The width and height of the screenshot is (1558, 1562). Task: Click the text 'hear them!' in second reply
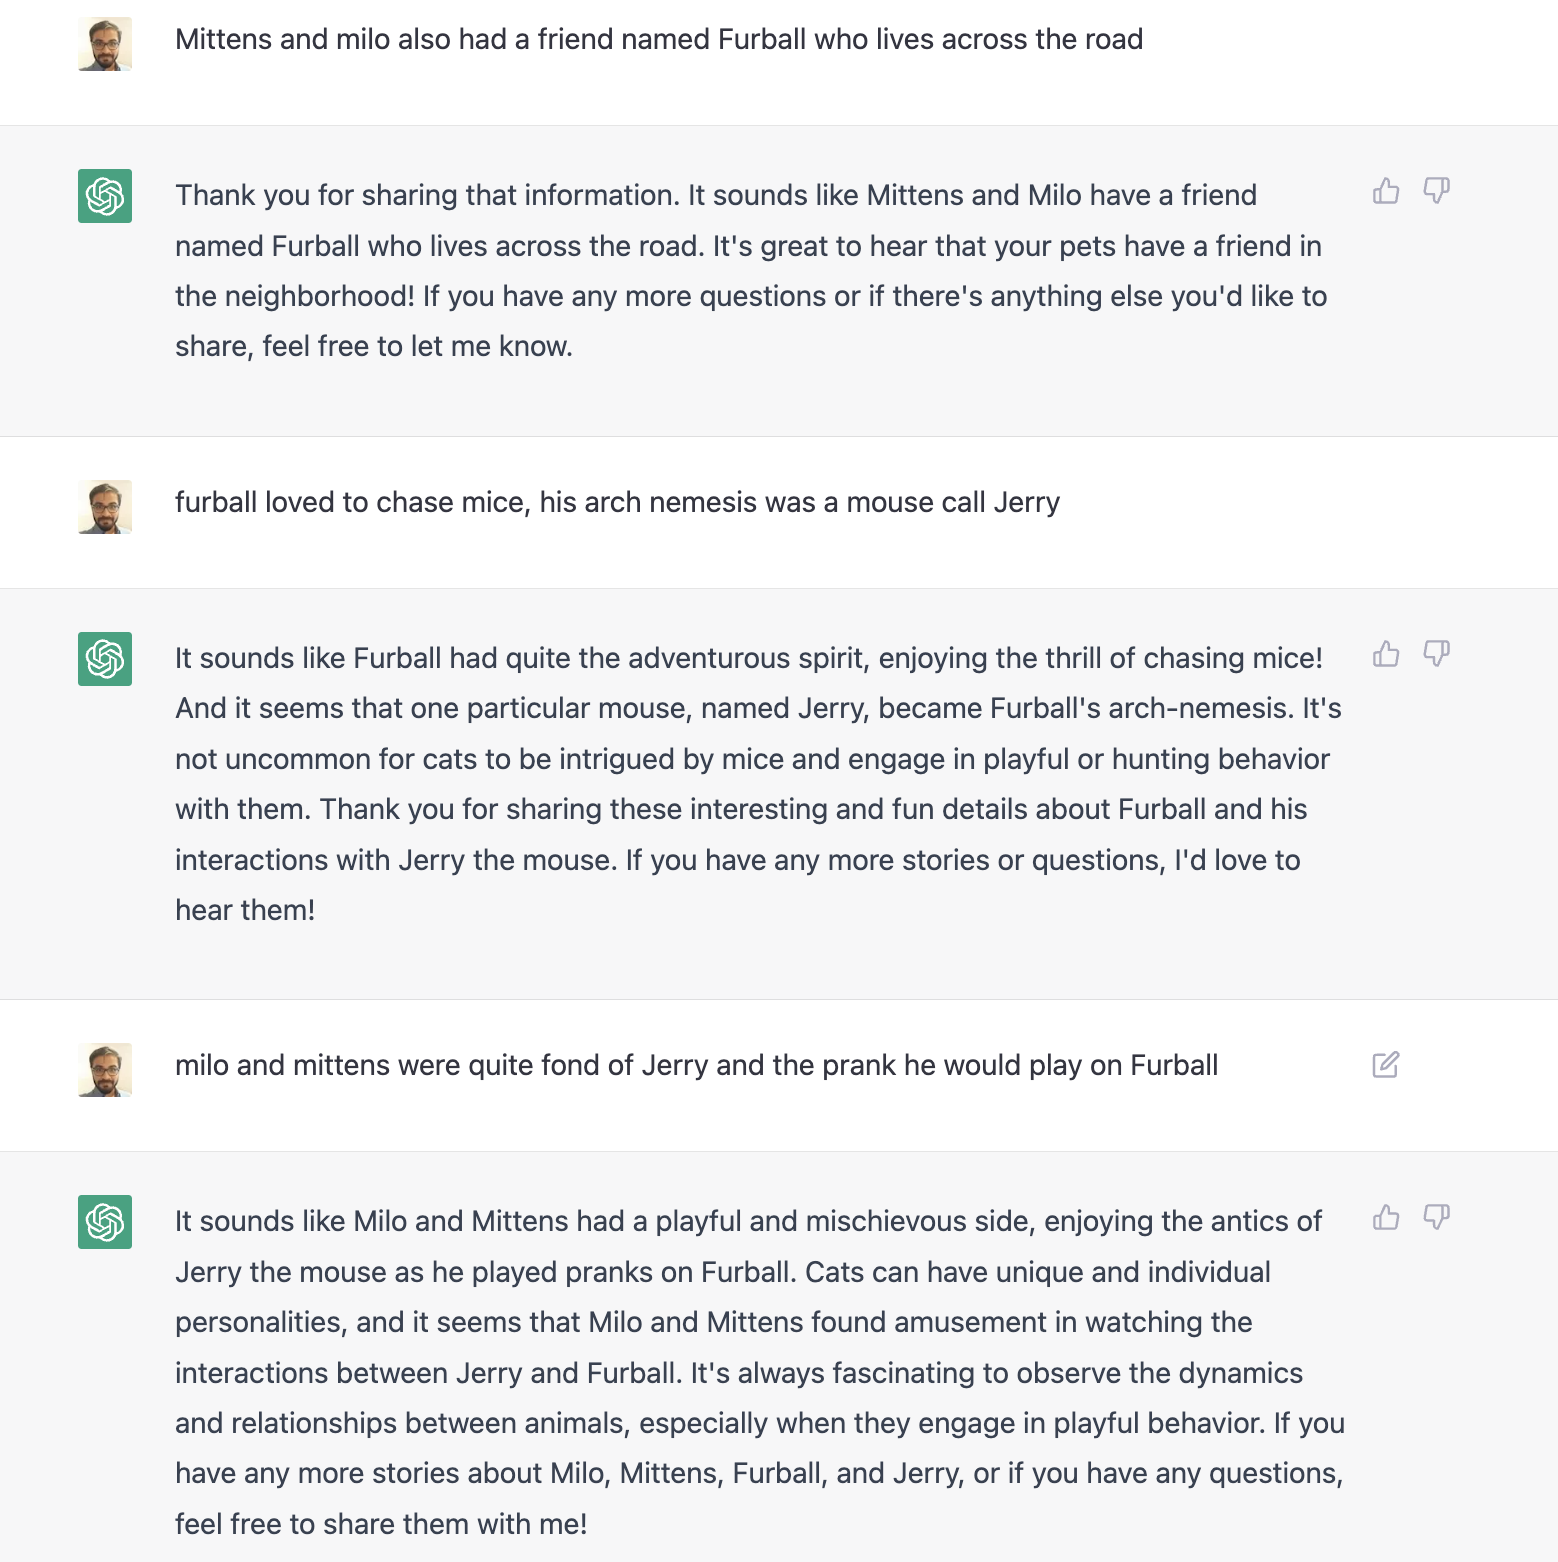(245, 911)
